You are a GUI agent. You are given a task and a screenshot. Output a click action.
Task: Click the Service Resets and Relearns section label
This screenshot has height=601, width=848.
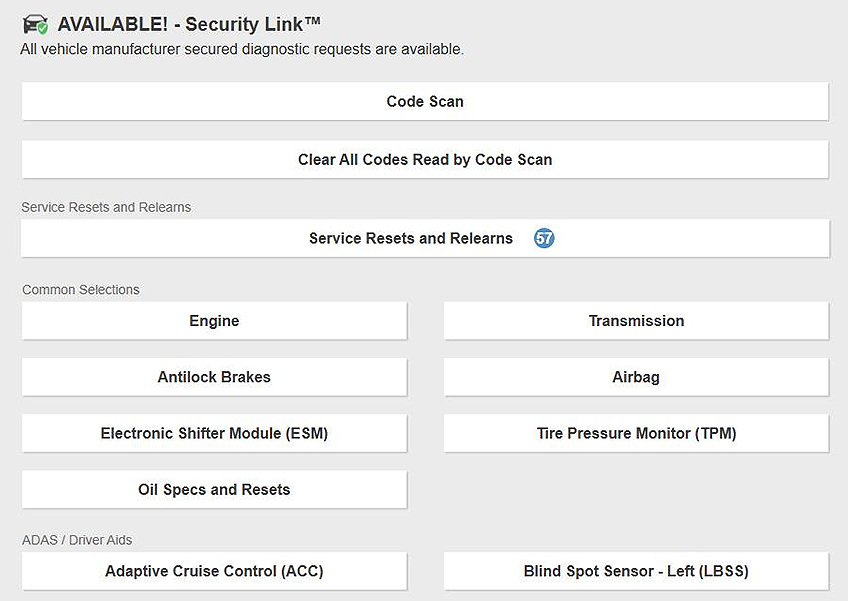tap(106, 207)
